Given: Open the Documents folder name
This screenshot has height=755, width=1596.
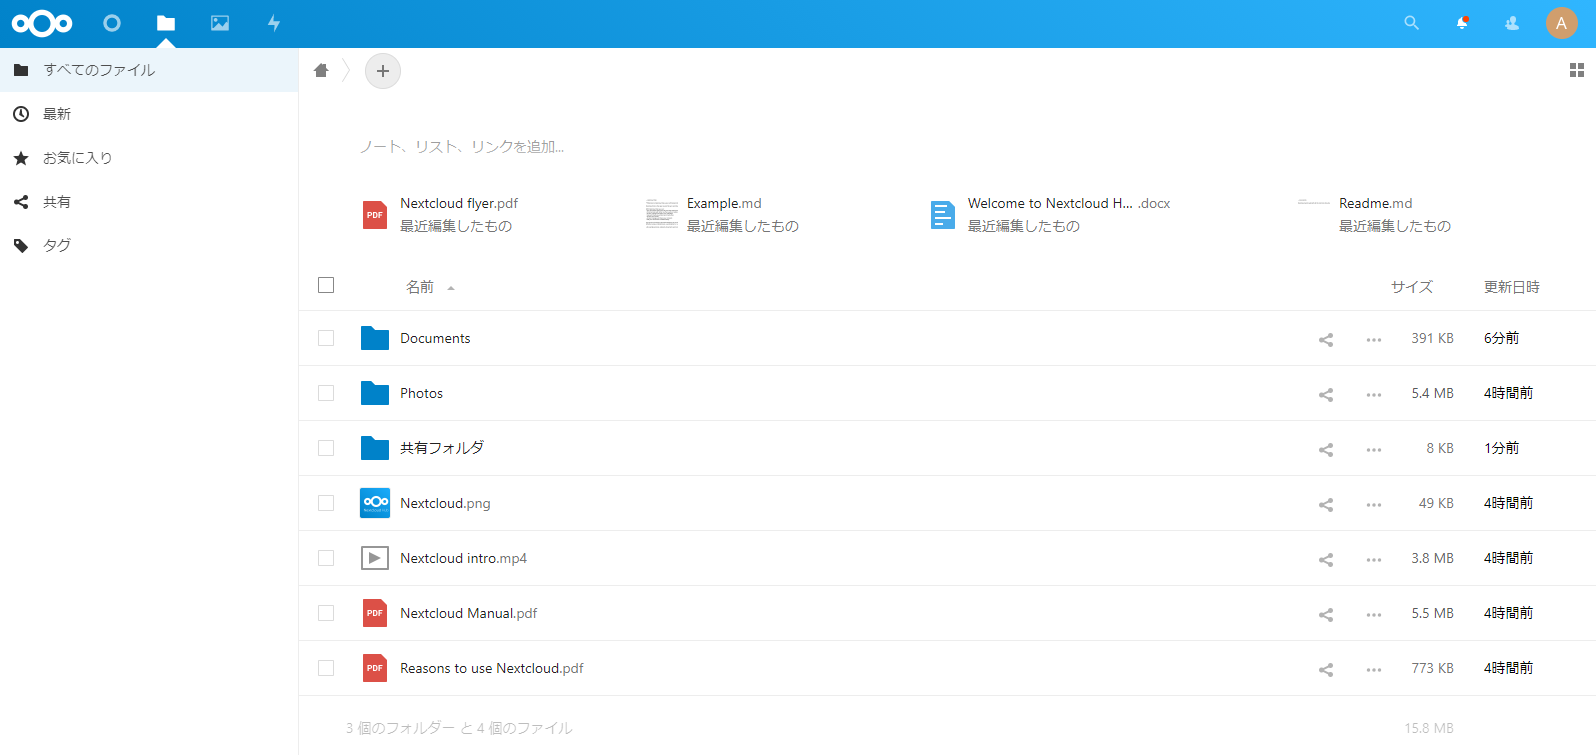Looking at the screenshot, I should 435,338.
